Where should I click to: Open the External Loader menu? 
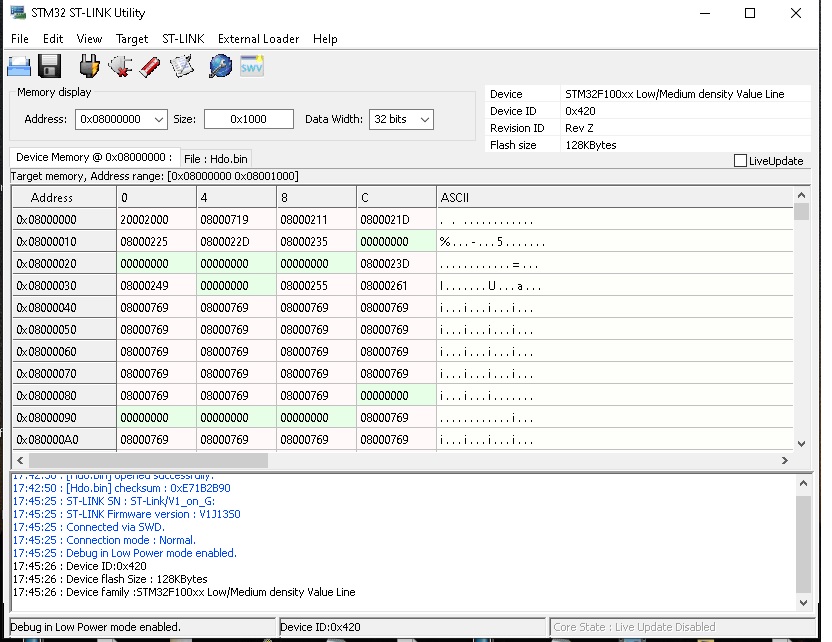coord(258,39)
